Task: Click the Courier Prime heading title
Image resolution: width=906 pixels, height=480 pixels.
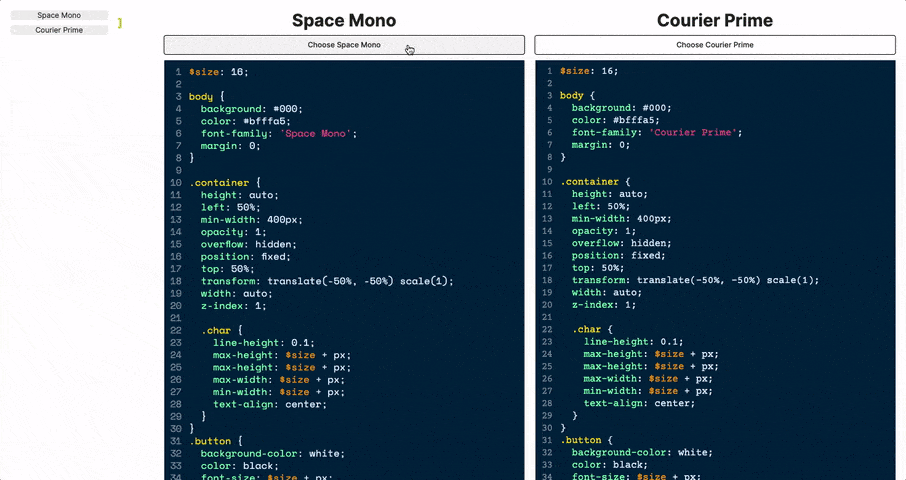Action: (714, 20)
